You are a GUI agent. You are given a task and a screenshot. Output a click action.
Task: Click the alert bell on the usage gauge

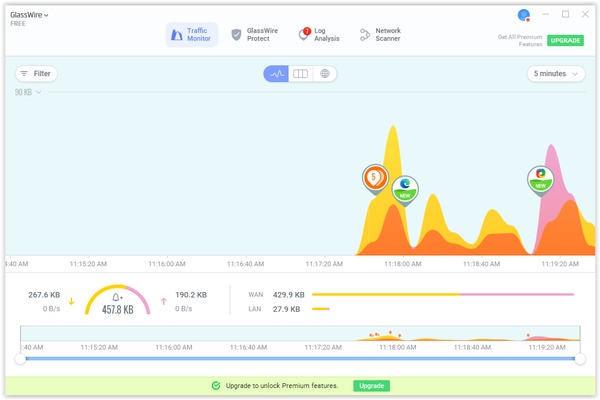coord(118,298)
